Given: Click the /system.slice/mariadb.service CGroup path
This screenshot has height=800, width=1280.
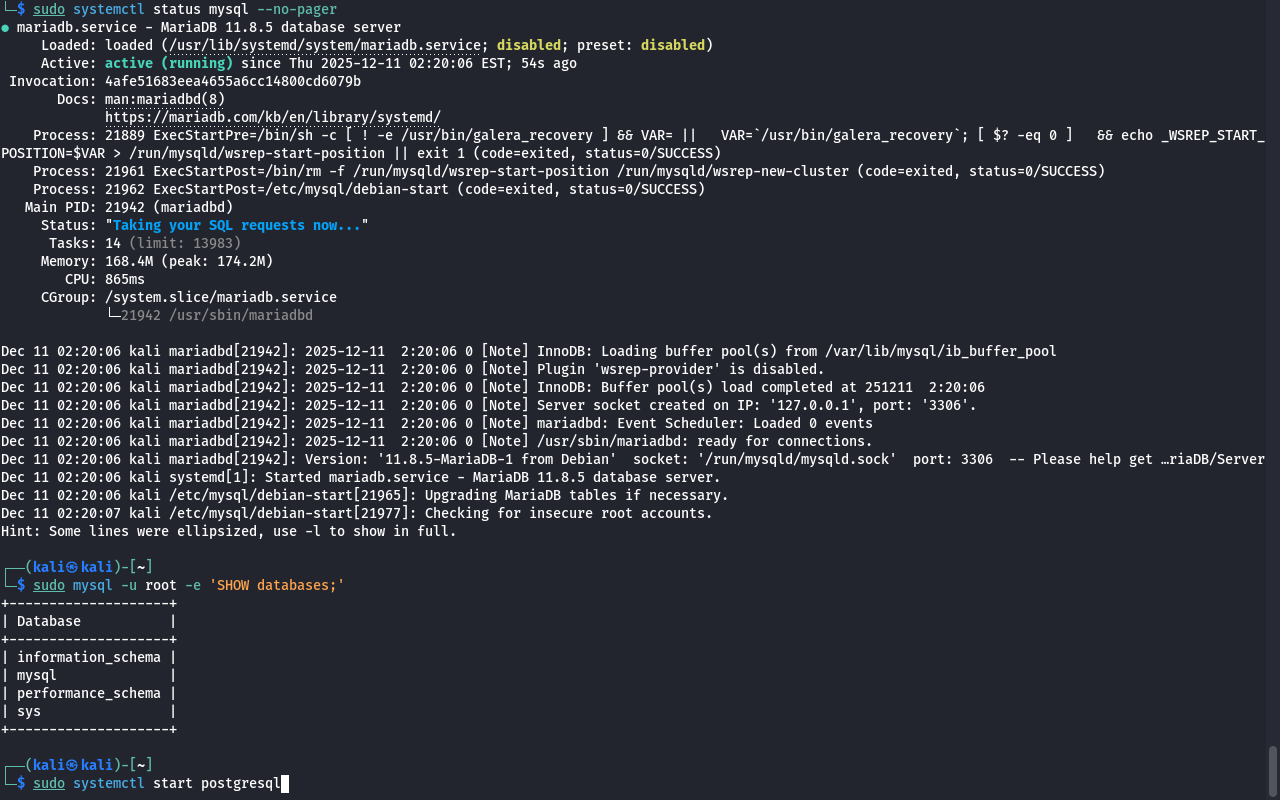Looking at the screenshot, I should pyautogui.click(x=220, y=297).
